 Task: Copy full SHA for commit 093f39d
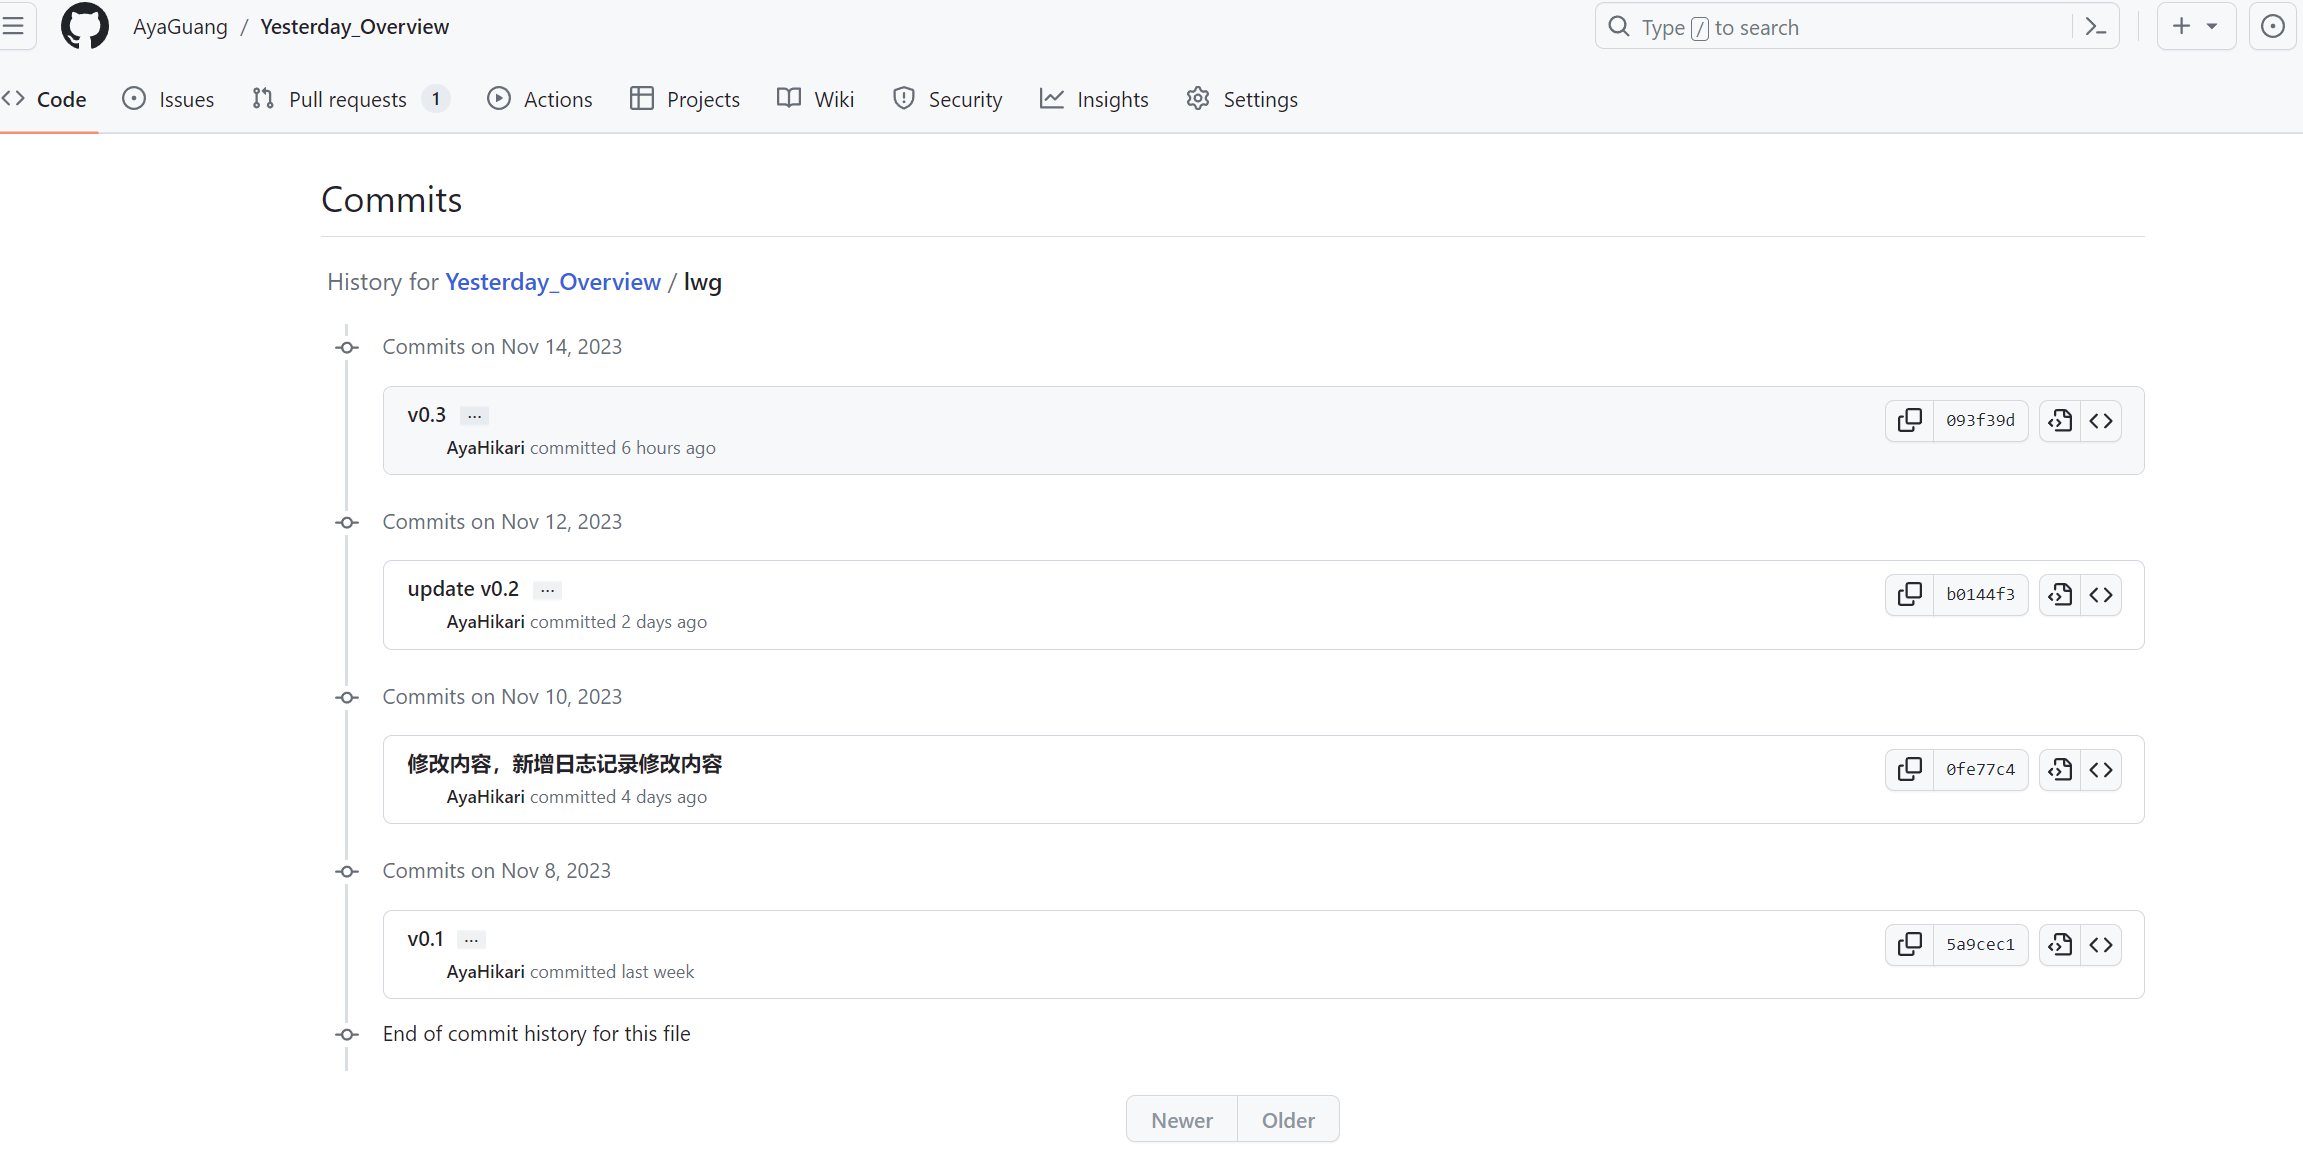coord(1909,421)
